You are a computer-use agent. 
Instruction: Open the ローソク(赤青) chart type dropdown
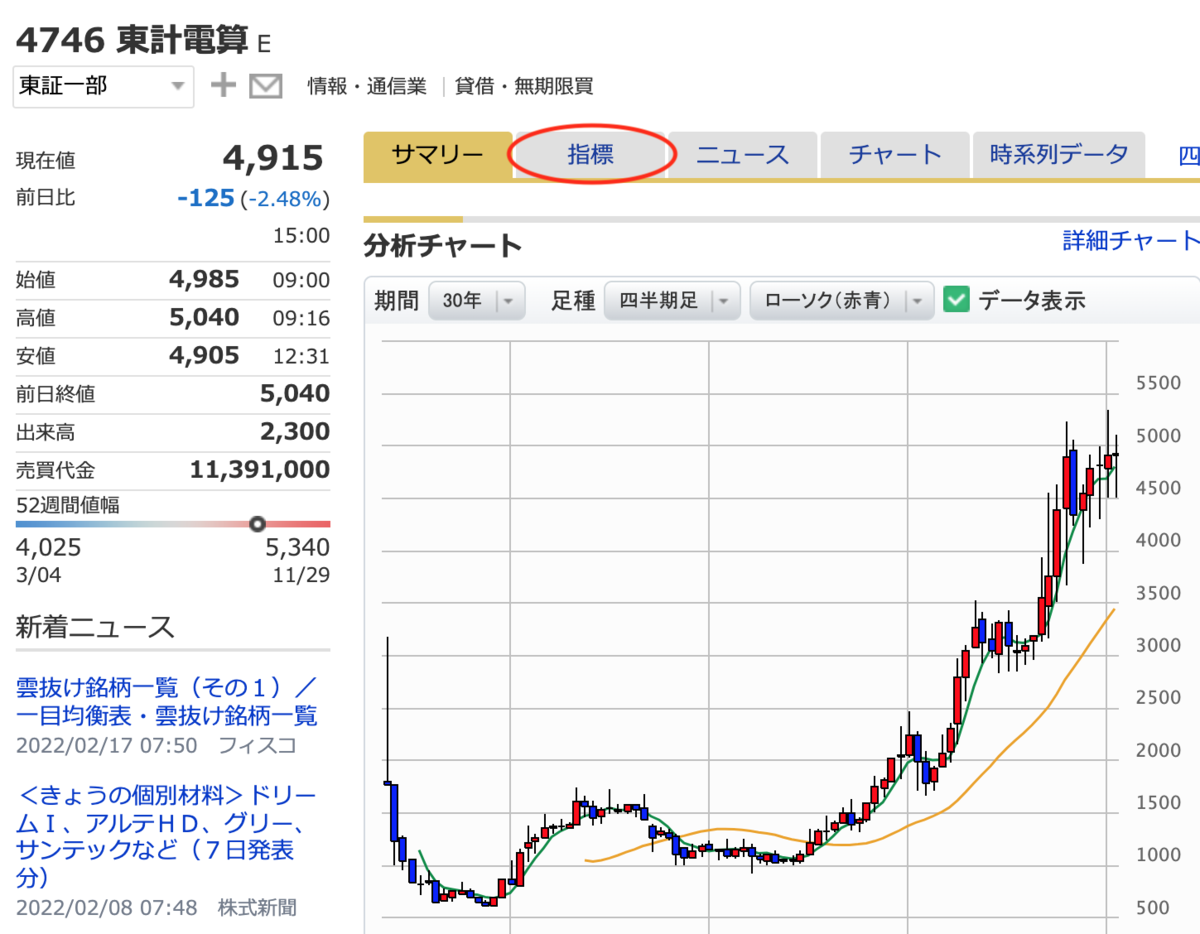[841, 300]
